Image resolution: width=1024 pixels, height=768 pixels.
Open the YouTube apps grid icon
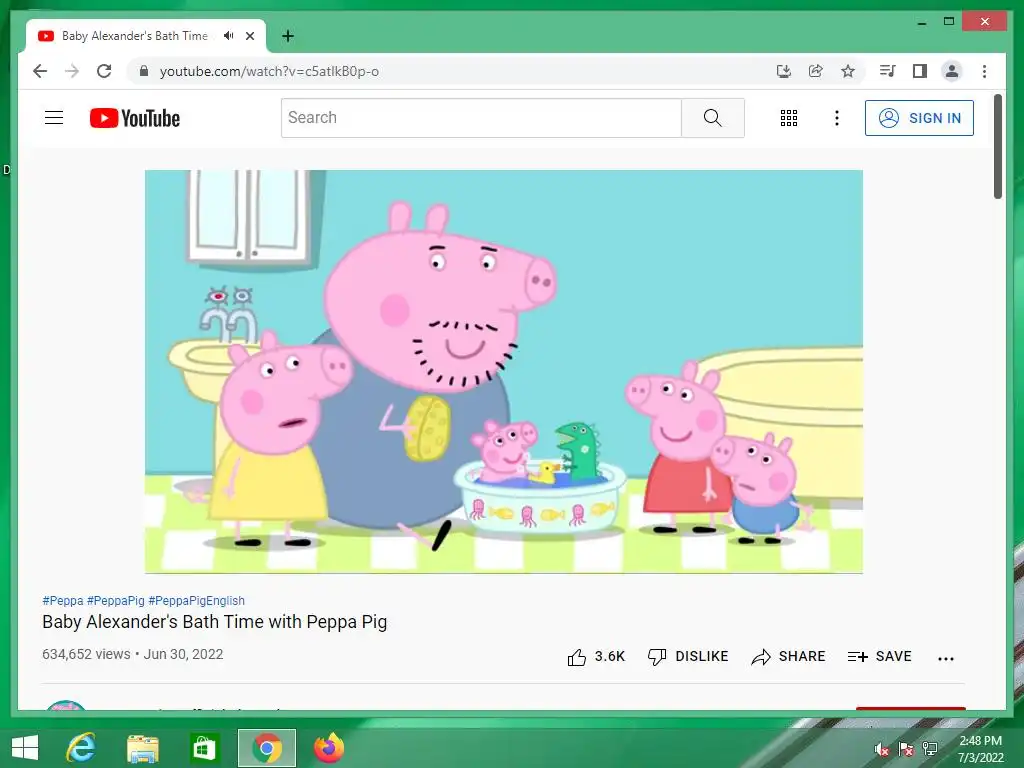click(789, 118)
